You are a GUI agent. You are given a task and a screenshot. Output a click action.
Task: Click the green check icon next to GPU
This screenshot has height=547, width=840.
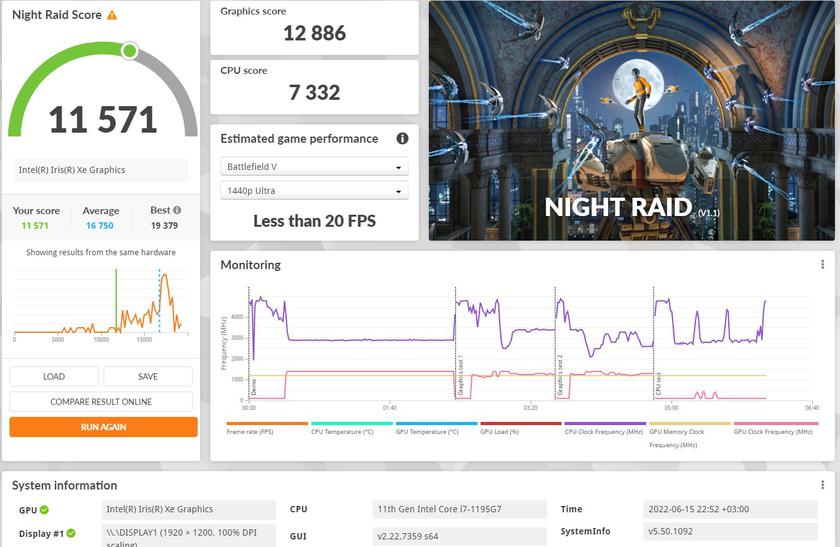click(x=44, y=510)
